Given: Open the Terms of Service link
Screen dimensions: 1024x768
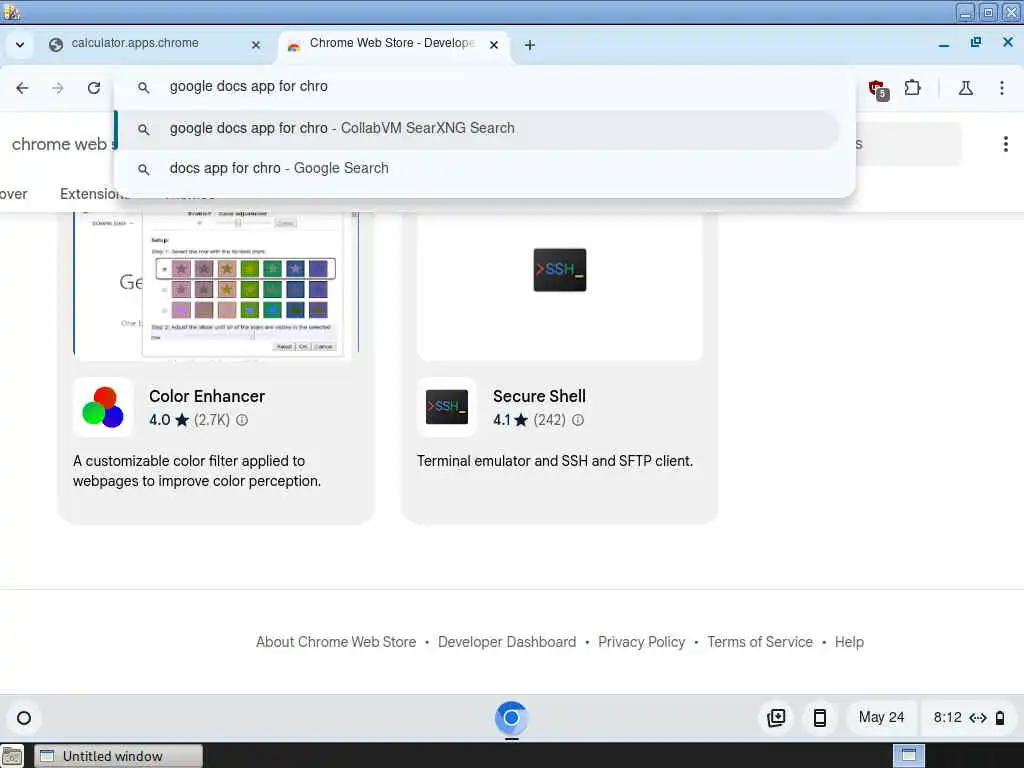Looking at the screenshot, I should (760, 642).
